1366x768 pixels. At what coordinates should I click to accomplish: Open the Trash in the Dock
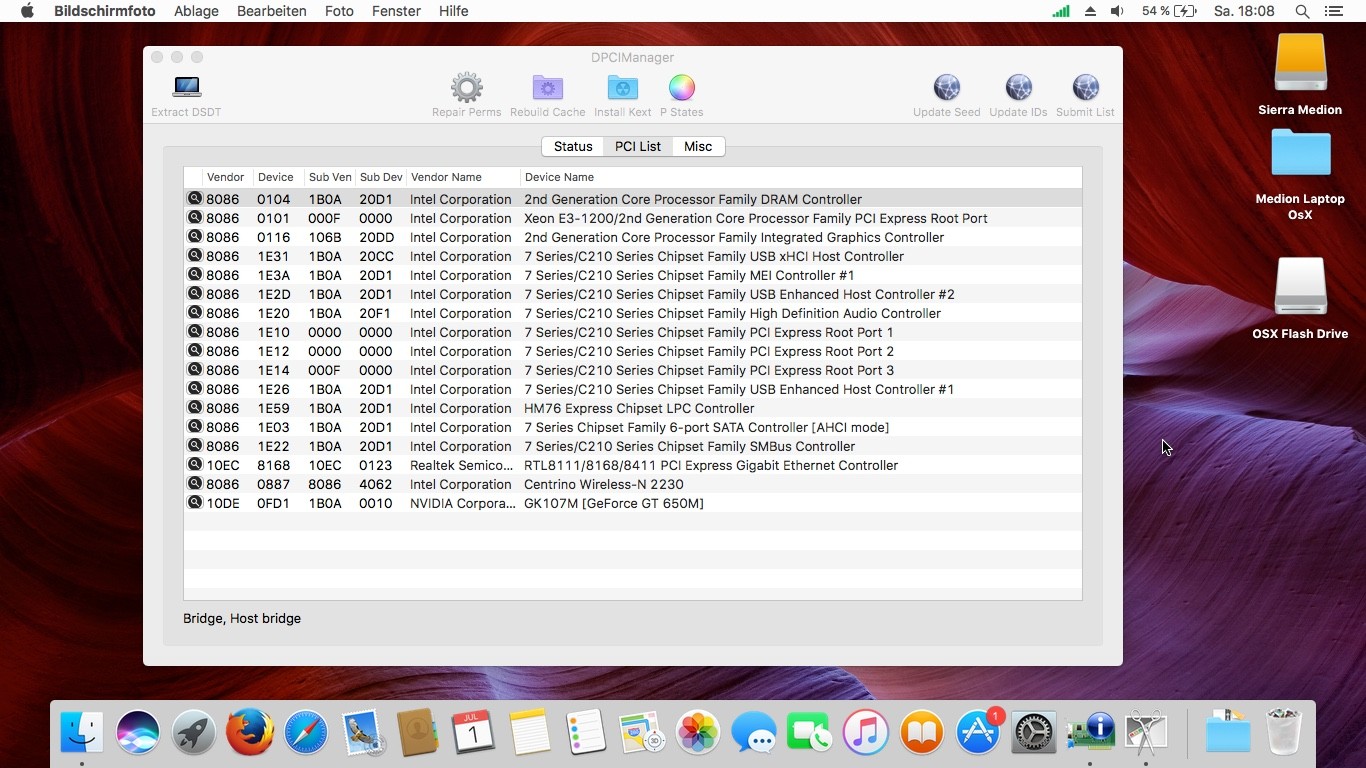point(1284,732)
